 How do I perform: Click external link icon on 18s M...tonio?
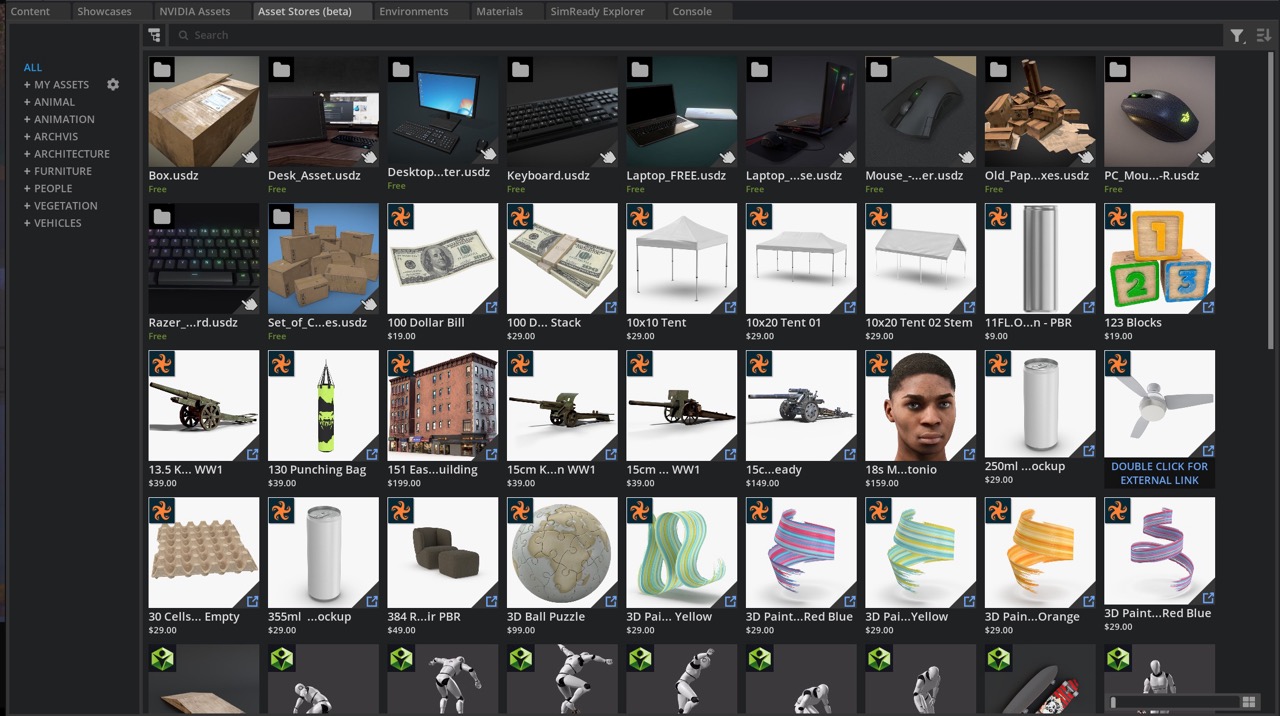click(969, 454)
